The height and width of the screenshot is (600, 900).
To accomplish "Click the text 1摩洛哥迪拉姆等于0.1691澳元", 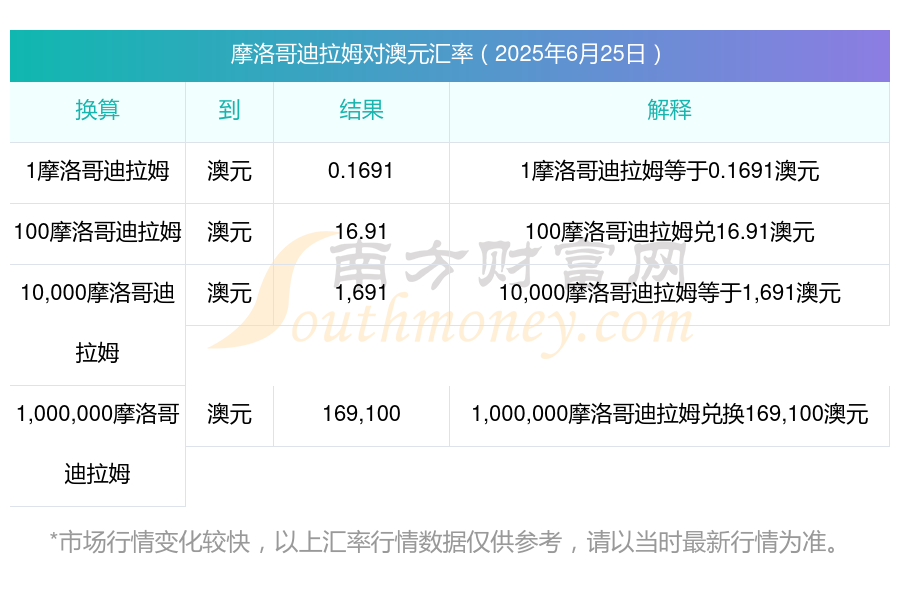I will [669, 171].
